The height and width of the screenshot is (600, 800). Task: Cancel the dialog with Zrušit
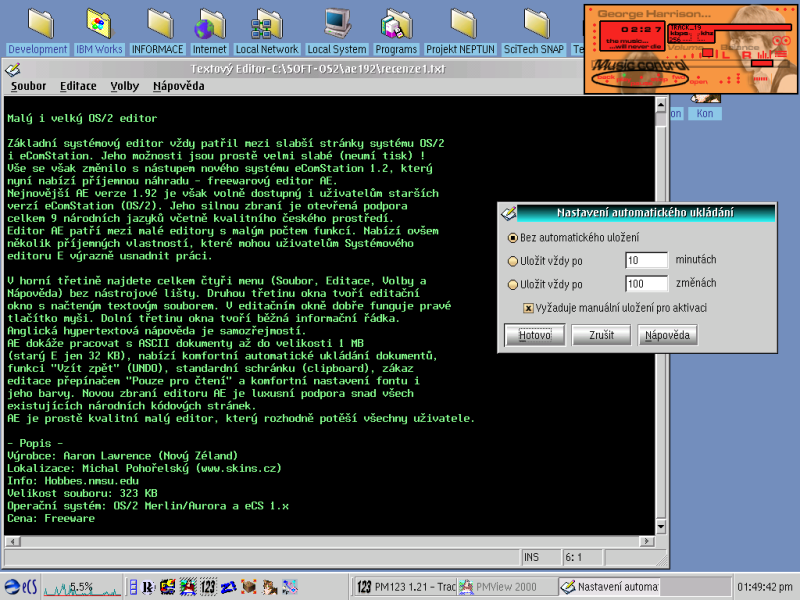[601, 335]
